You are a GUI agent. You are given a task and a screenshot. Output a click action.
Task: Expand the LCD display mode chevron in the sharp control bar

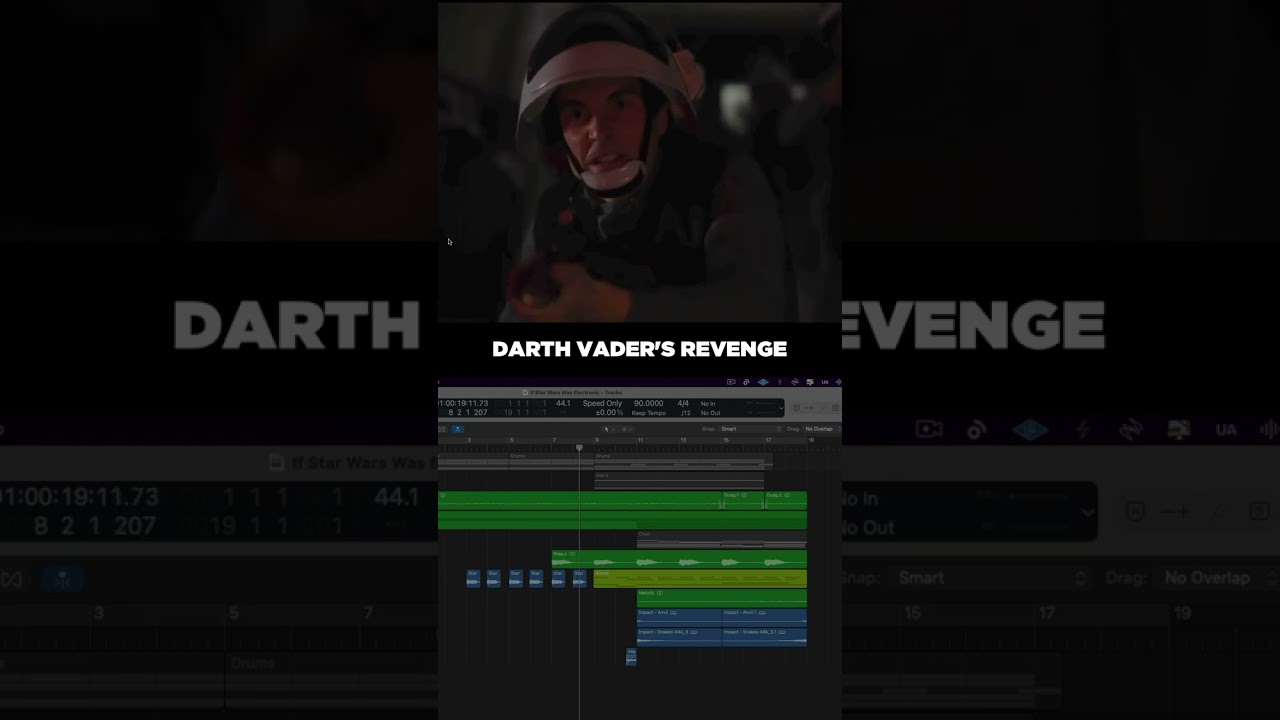point(781,408)
